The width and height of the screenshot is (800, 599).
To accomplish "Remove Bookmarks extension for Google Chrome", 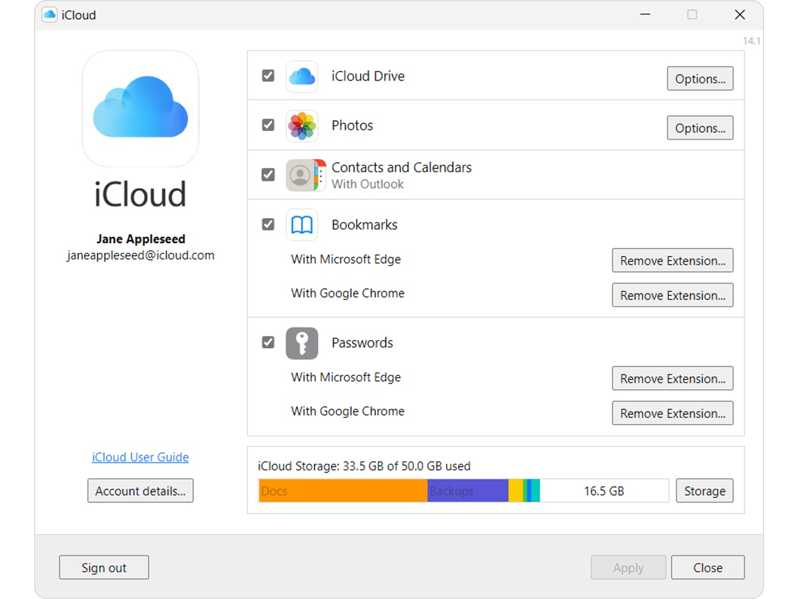I will 672,295.
